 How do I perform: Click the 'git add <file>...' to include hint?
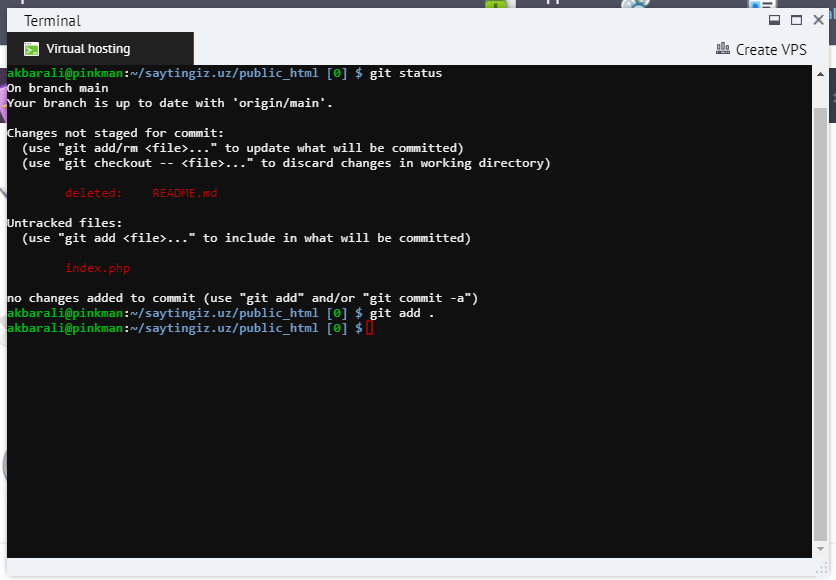246,238
